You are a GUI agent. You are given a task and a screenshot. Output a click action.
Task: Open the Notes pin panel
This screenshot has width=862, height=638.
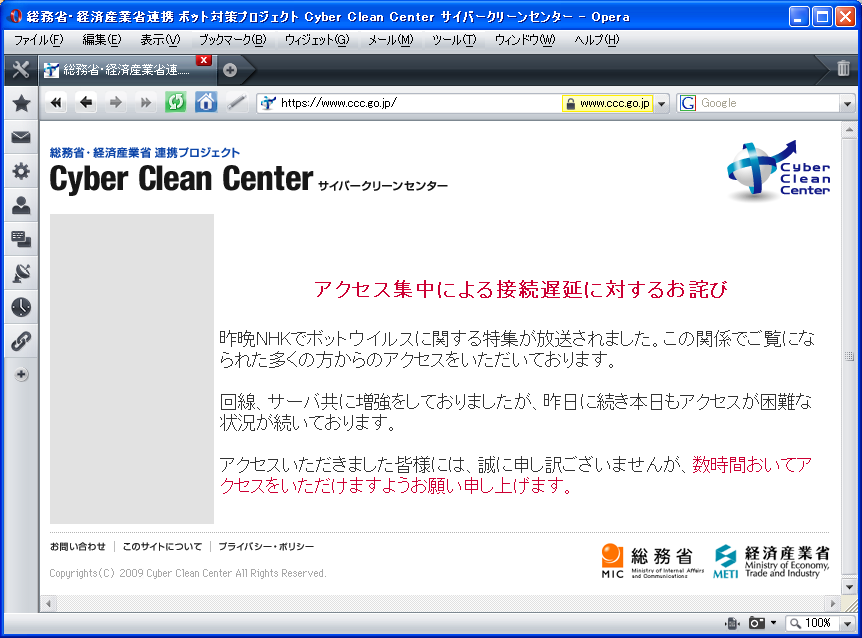[21, 273]
